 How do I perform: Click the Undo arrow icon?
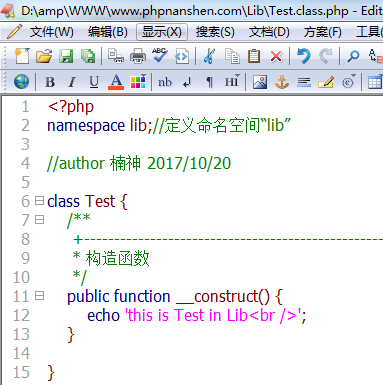[x=304, y=56]
